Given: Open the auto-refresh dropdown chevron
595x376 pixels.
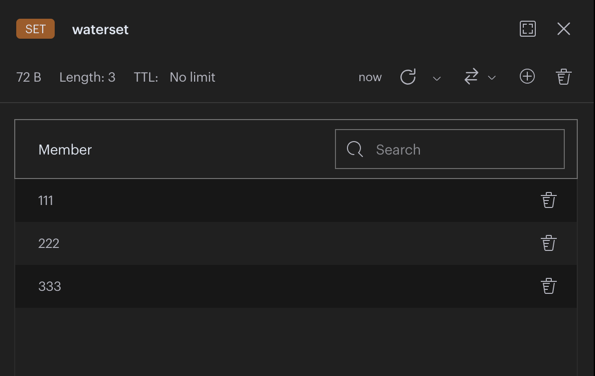Looking at the screenshot, I should [437, 79].
